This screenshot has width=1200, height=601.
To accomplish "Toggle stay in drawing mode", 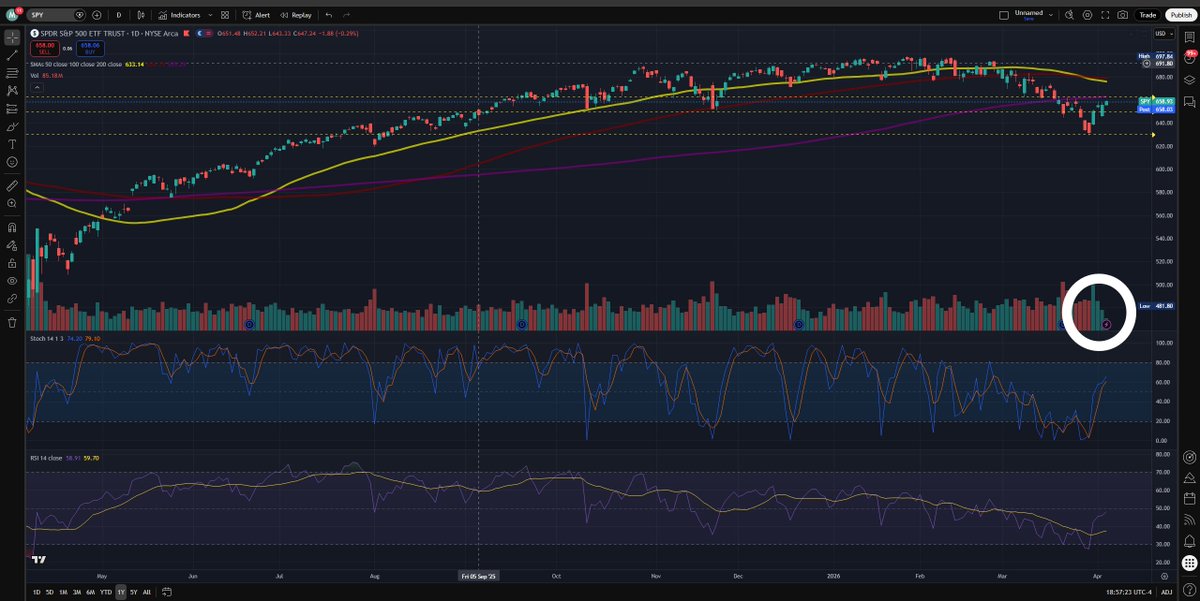I will click(12, 245).
